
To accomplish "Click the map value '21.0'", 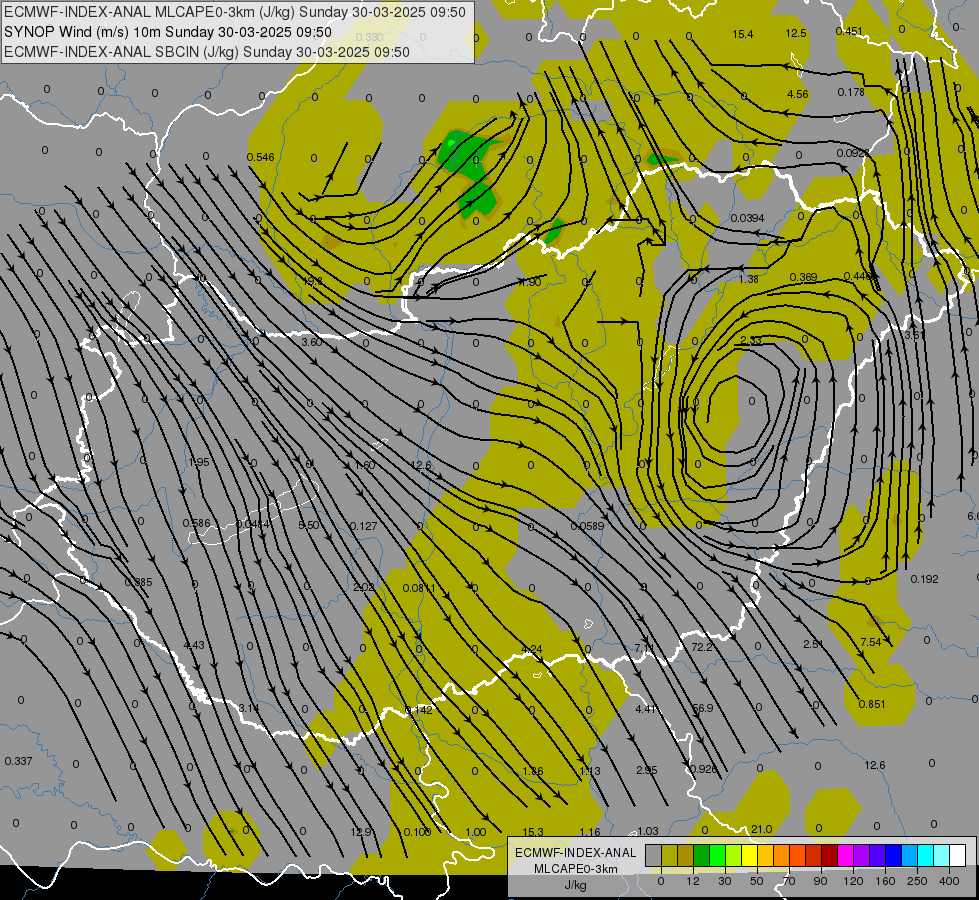I will pyautogui.click(x=761, y=829).
